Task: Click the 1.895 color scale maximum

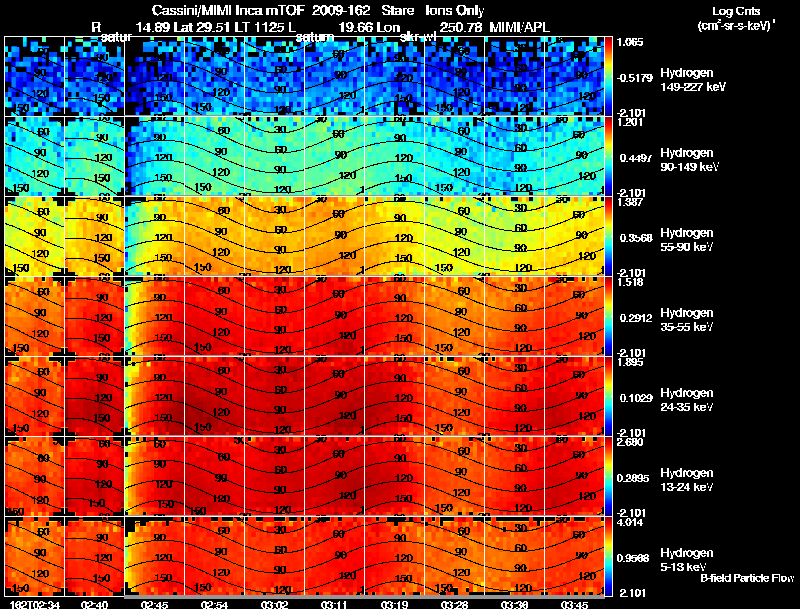Action: tap(630, 363)
